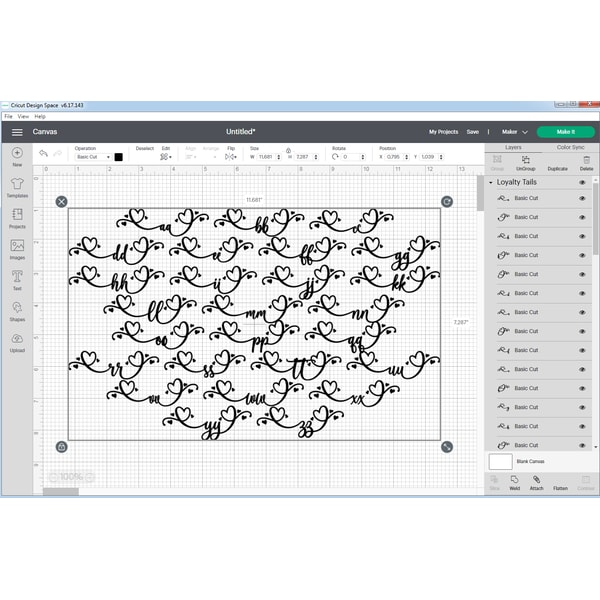
Task: Open the Operation Basic Cut dropdown
Action: coord(93,157)
